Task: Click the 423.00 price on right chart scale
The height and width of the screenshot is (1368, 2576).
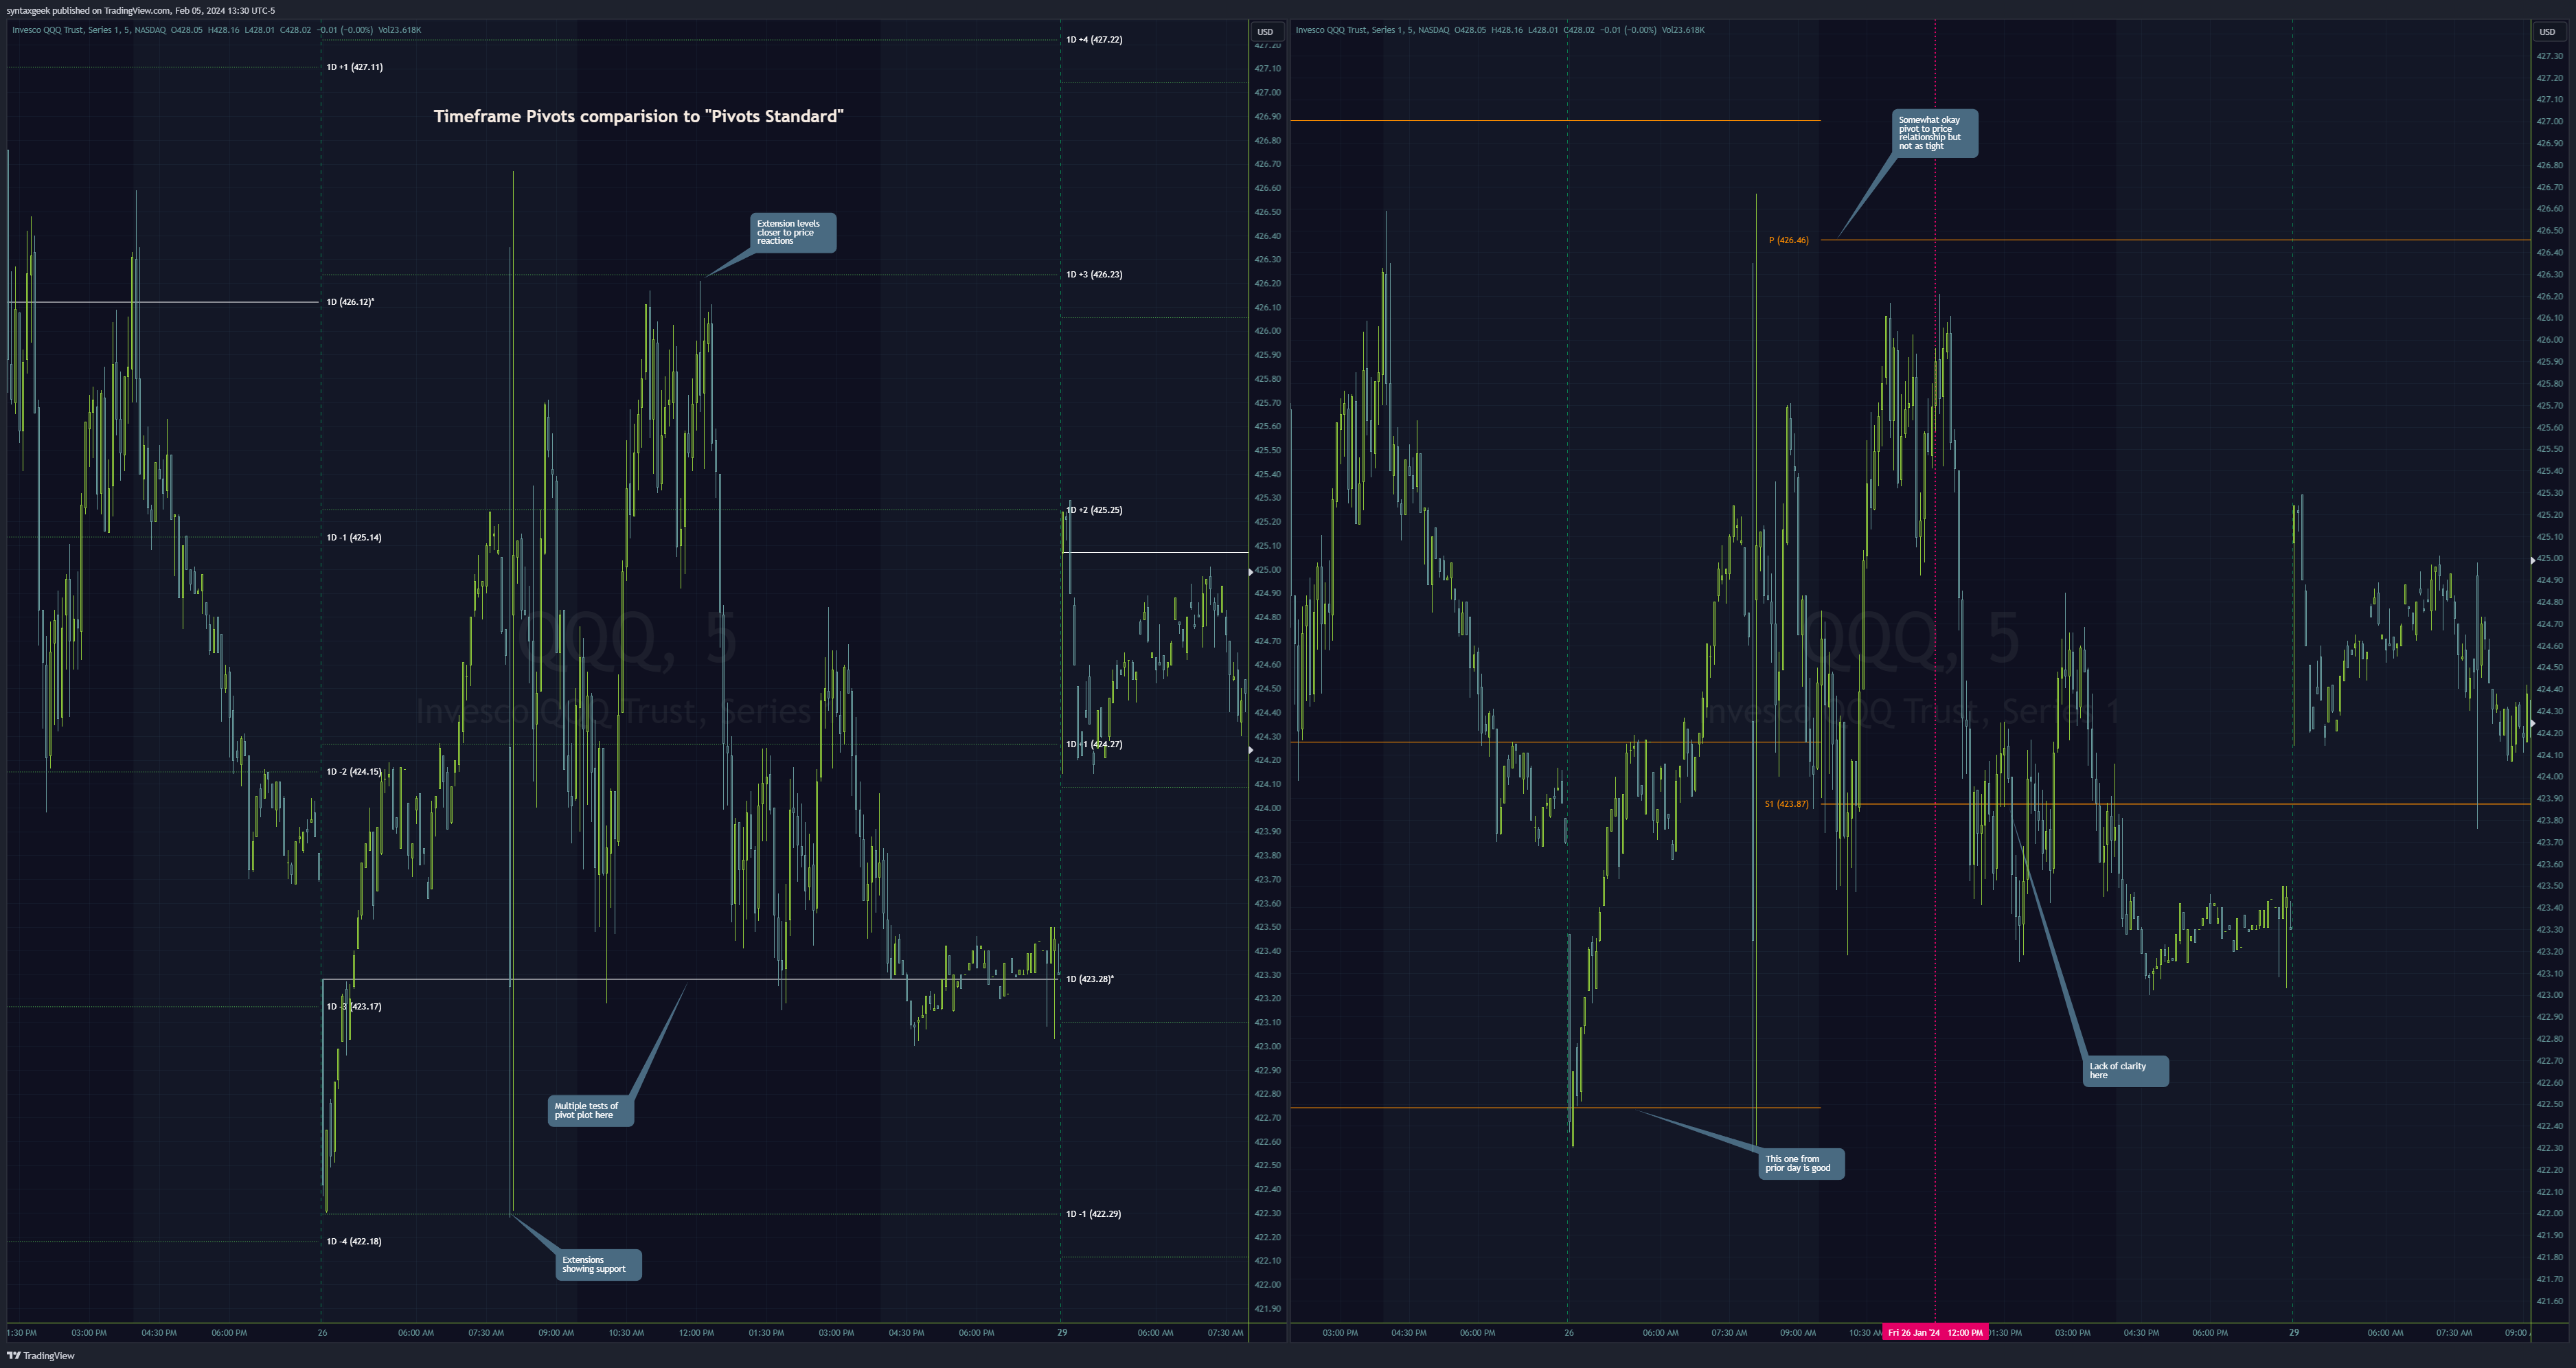Action: [x=2550, y=995]
